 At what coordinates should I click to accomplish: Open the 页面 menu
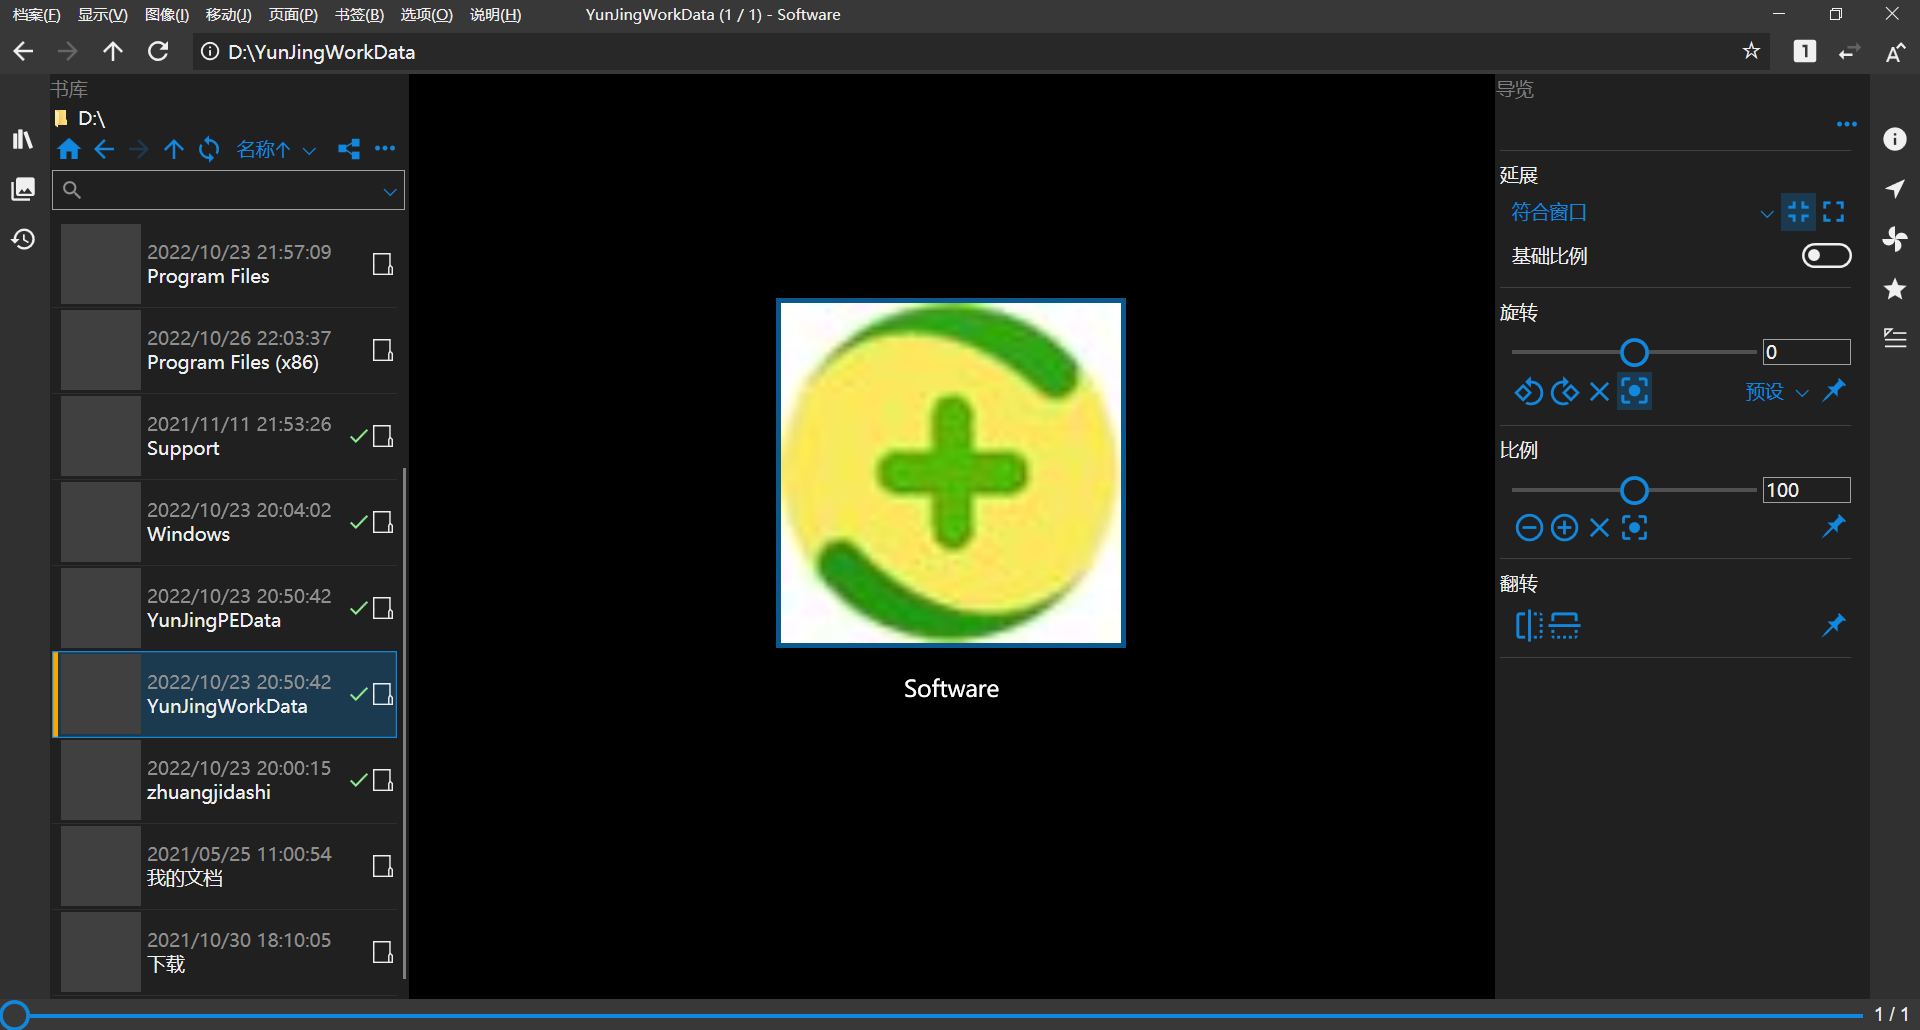click(x=293, y=15)
